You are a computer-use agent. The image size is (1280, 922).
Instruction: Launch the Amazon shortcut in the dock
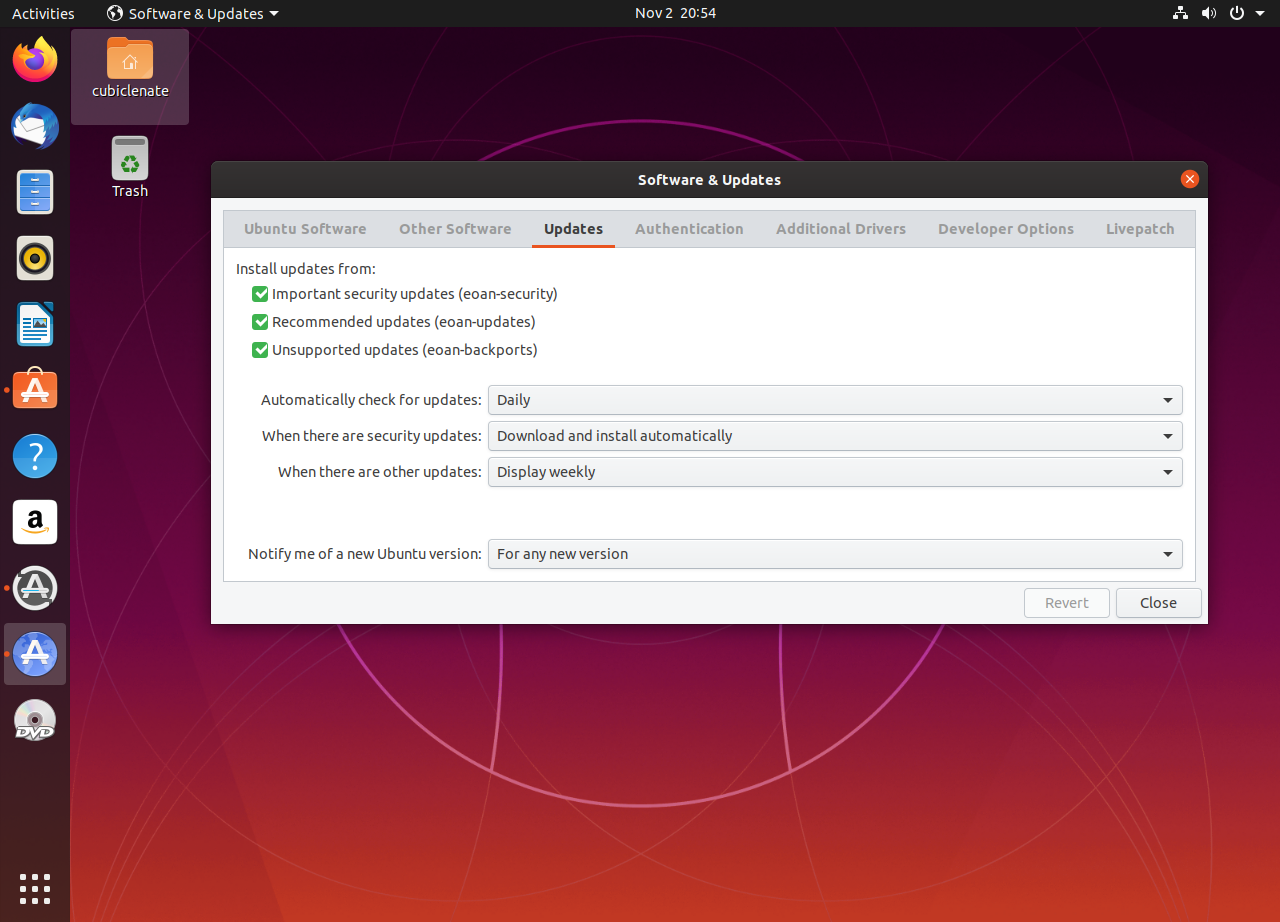click(35, 521)
